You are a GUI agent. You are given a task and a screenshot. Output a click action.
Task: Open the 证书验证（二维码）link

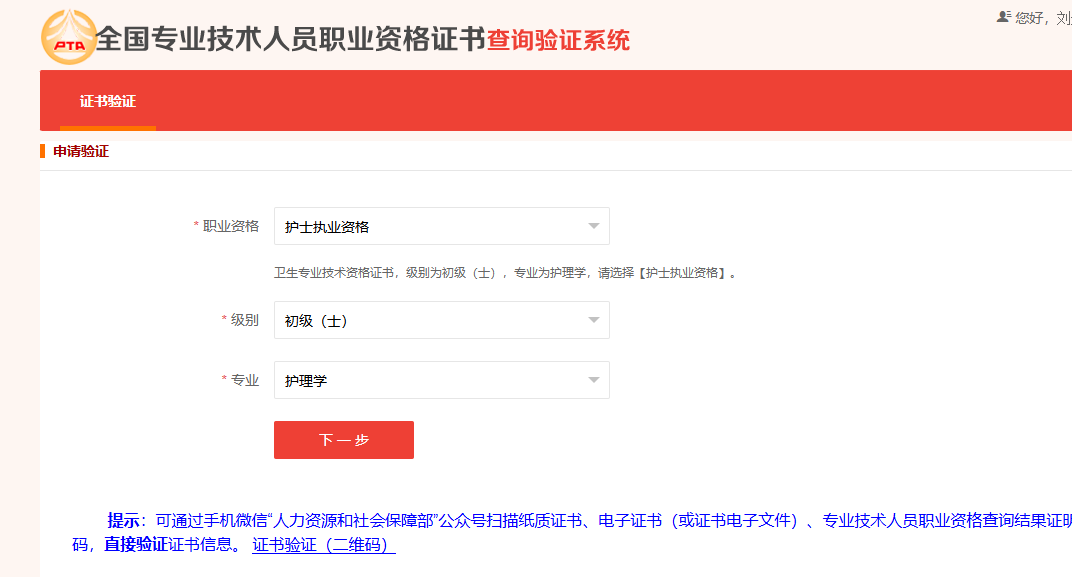coord(324,545)
